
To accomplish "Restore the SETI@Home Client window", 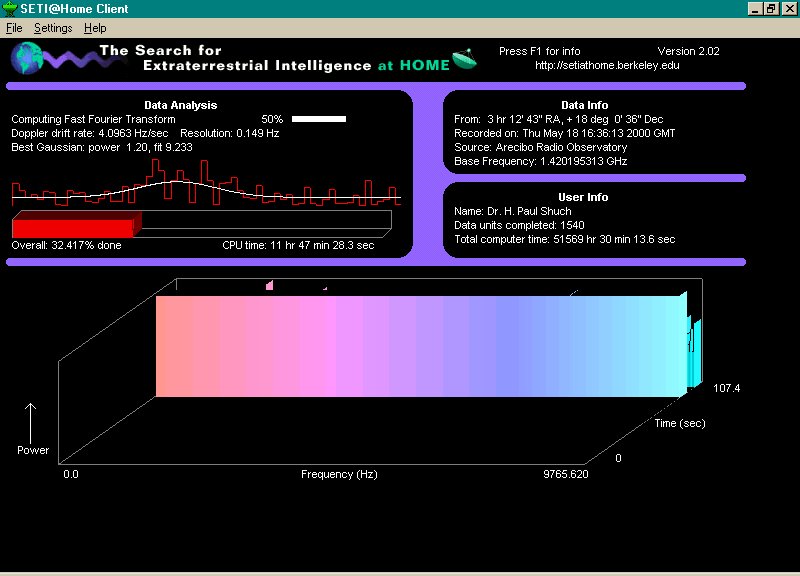I will pyautogui.click(x=771, y=9).
